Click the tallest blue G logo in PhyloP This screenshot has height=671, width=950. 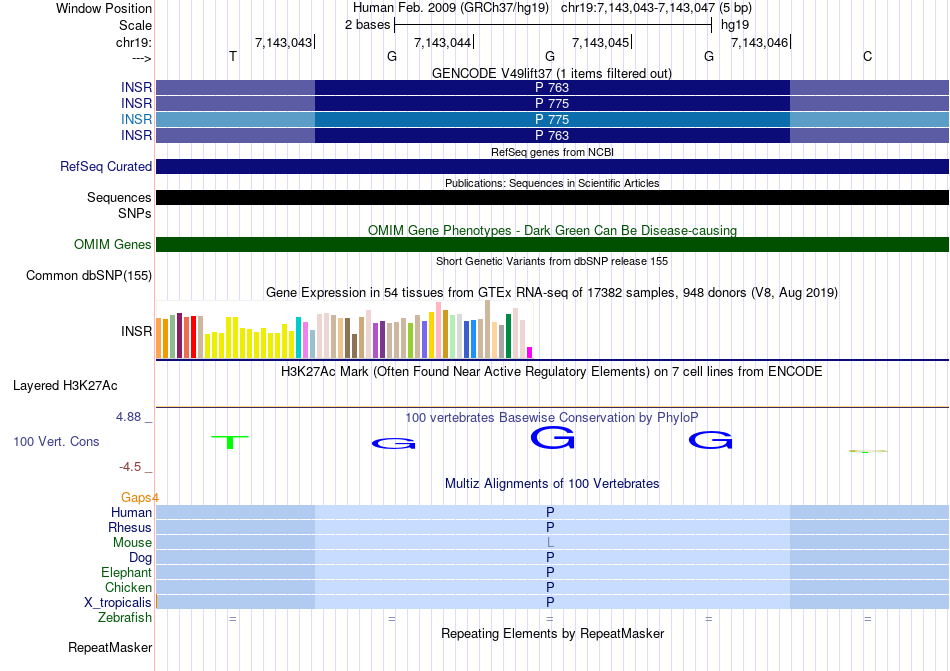[552, 437]
